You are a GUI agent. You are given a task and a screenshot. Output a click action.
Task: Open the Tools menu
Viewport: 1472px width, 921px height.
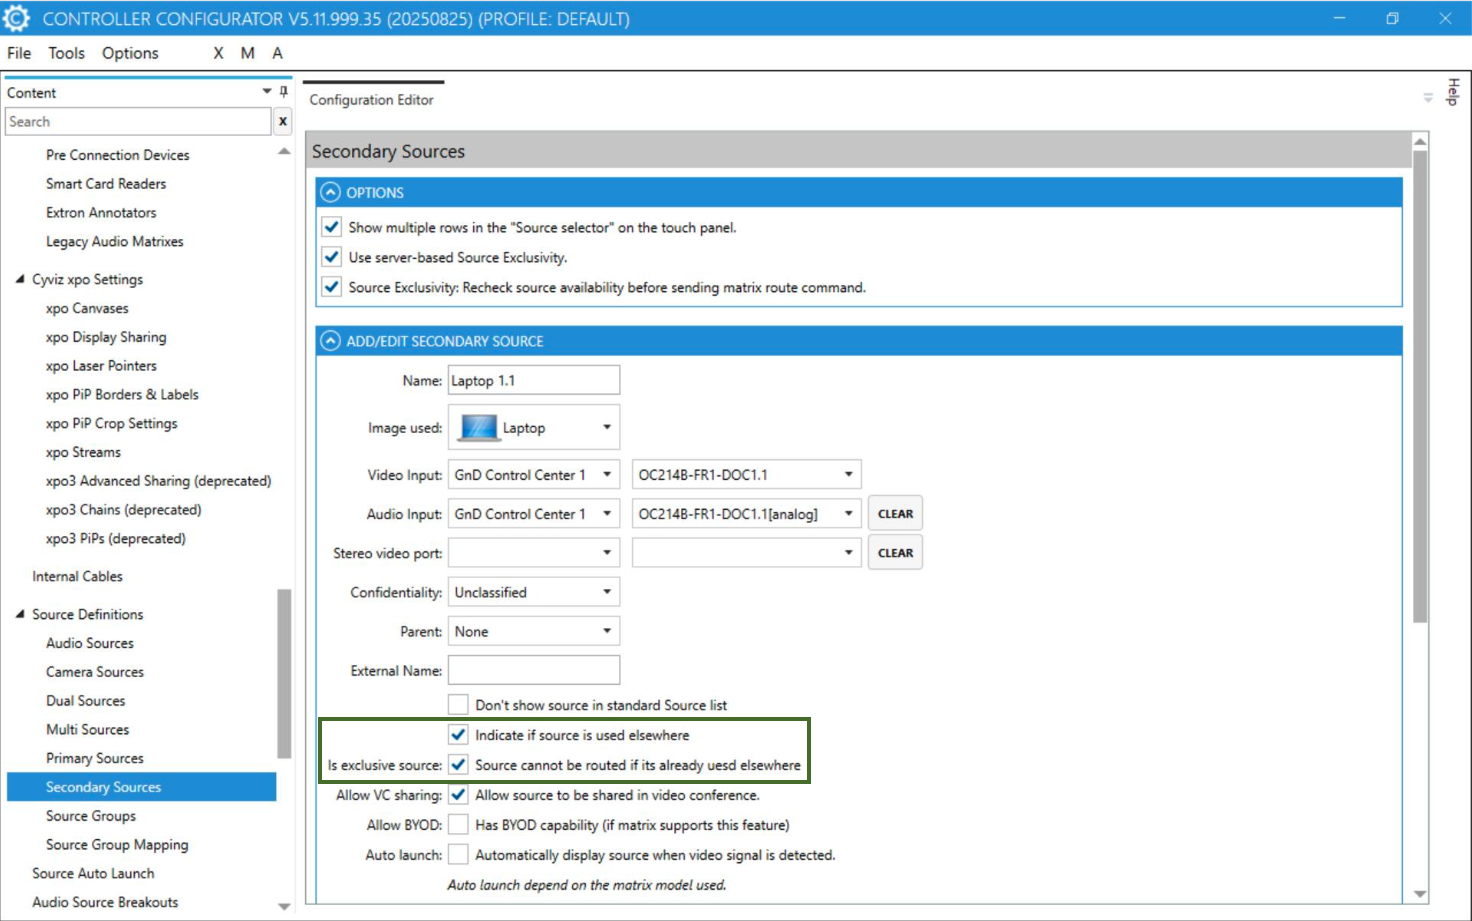point(66,53)
